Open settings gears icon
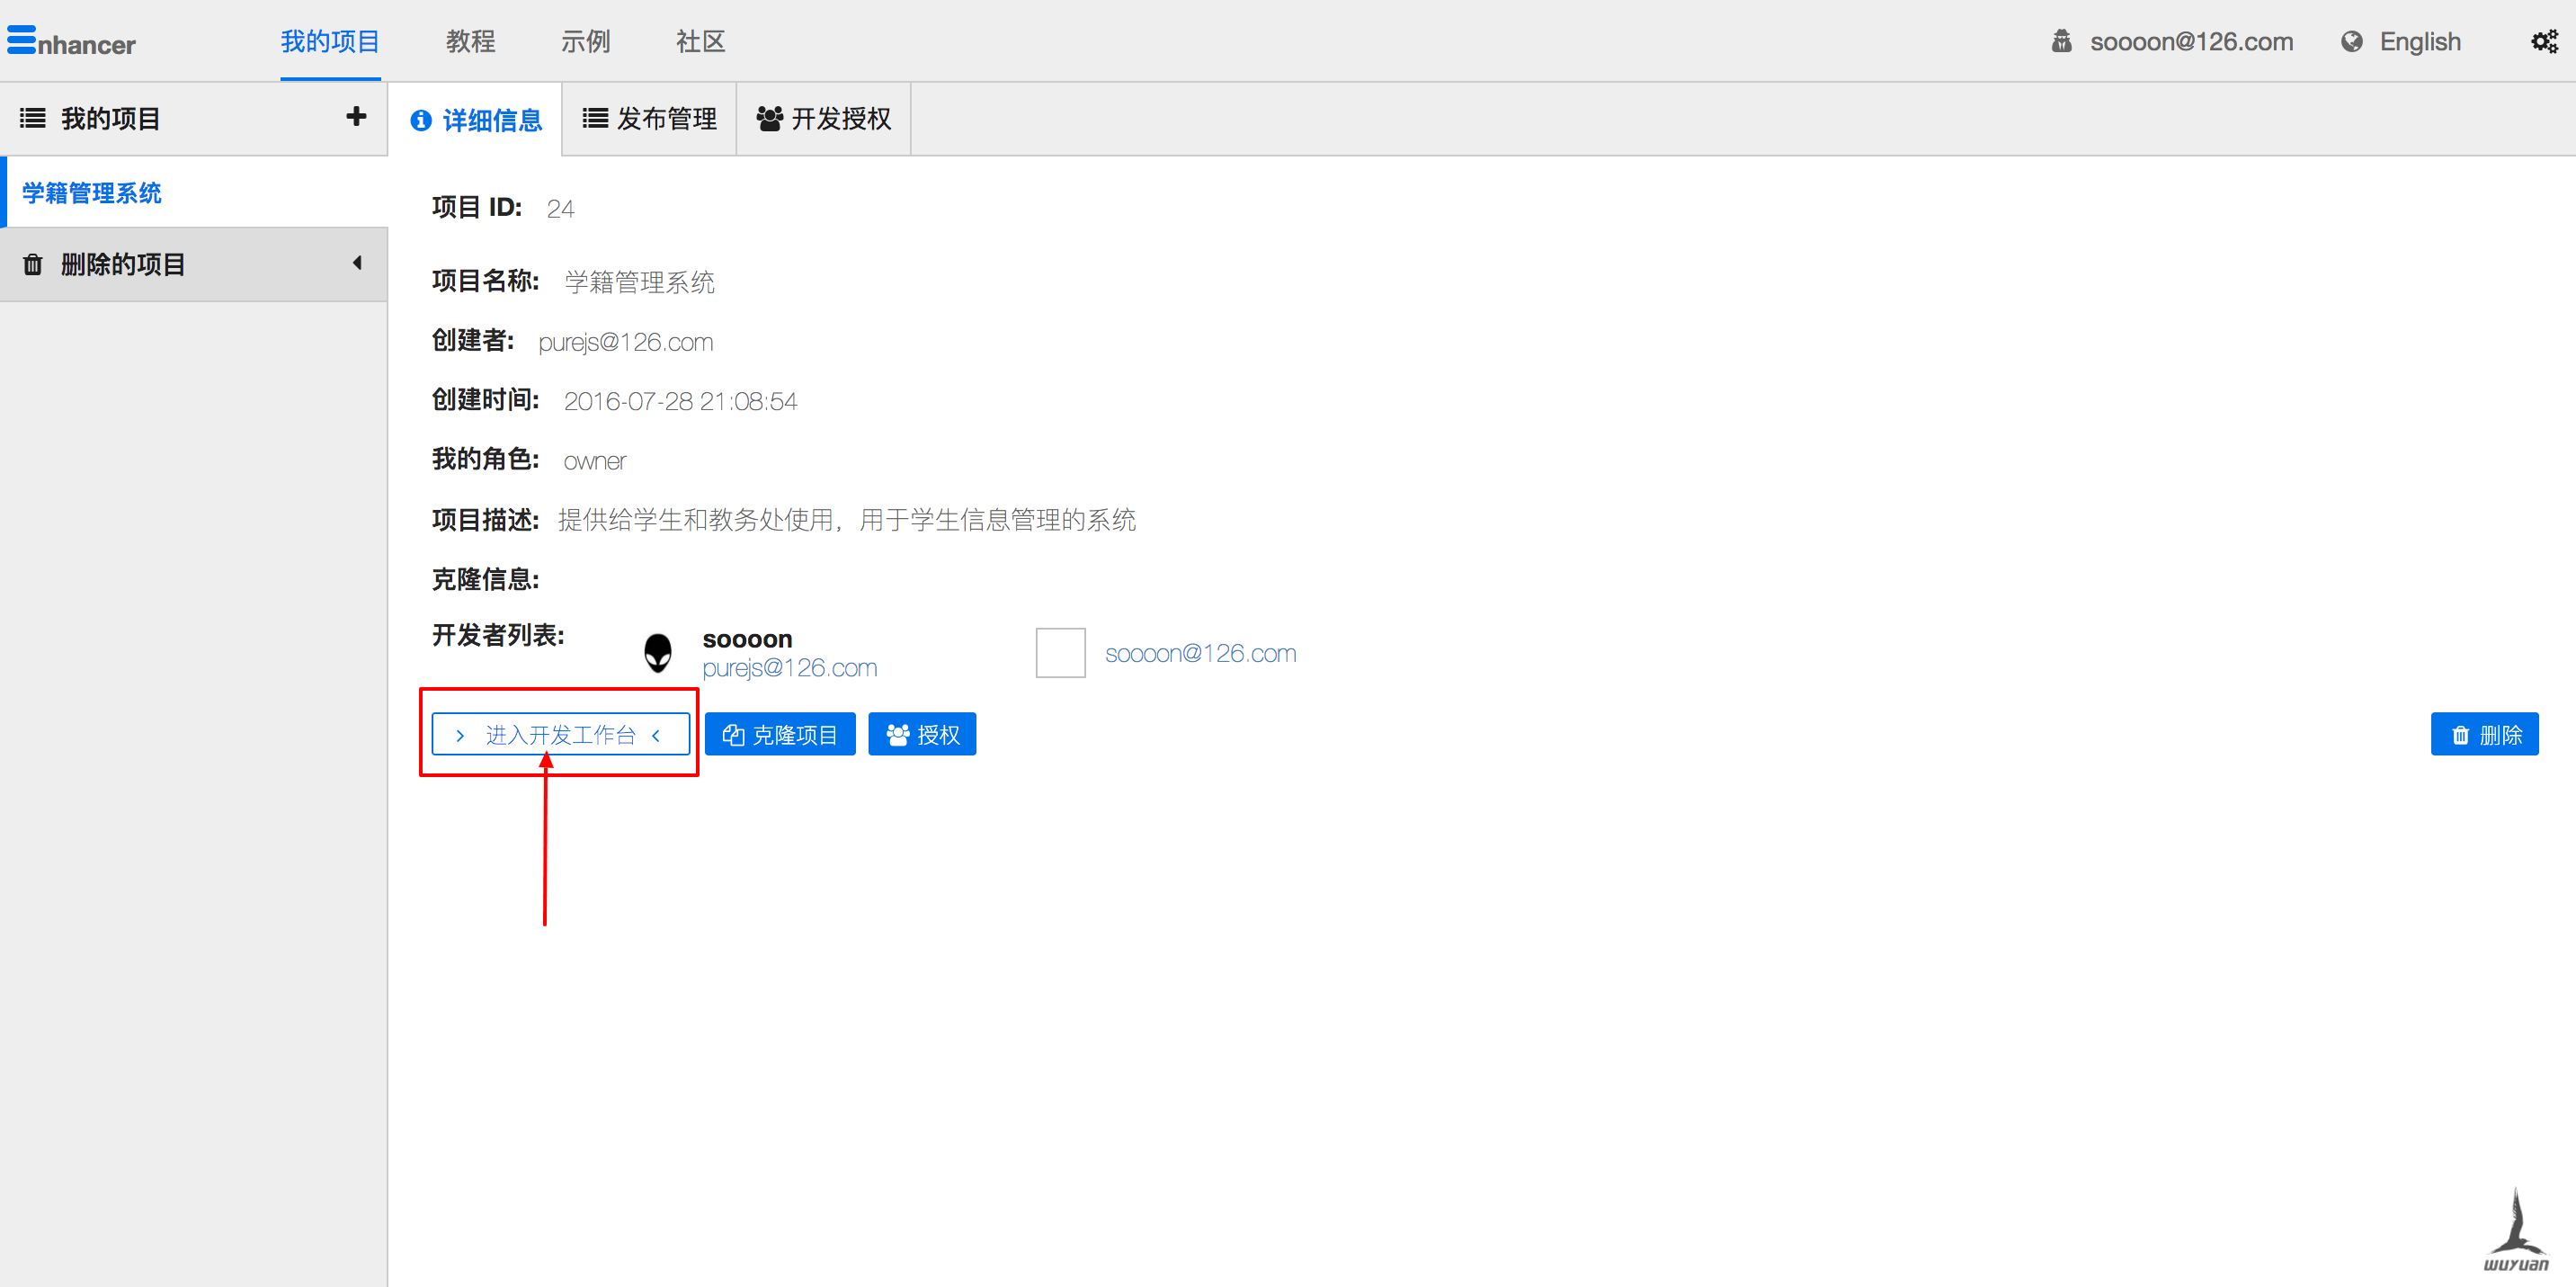The width and height of the screenshot is (2576, 1287). (2544, 42)
